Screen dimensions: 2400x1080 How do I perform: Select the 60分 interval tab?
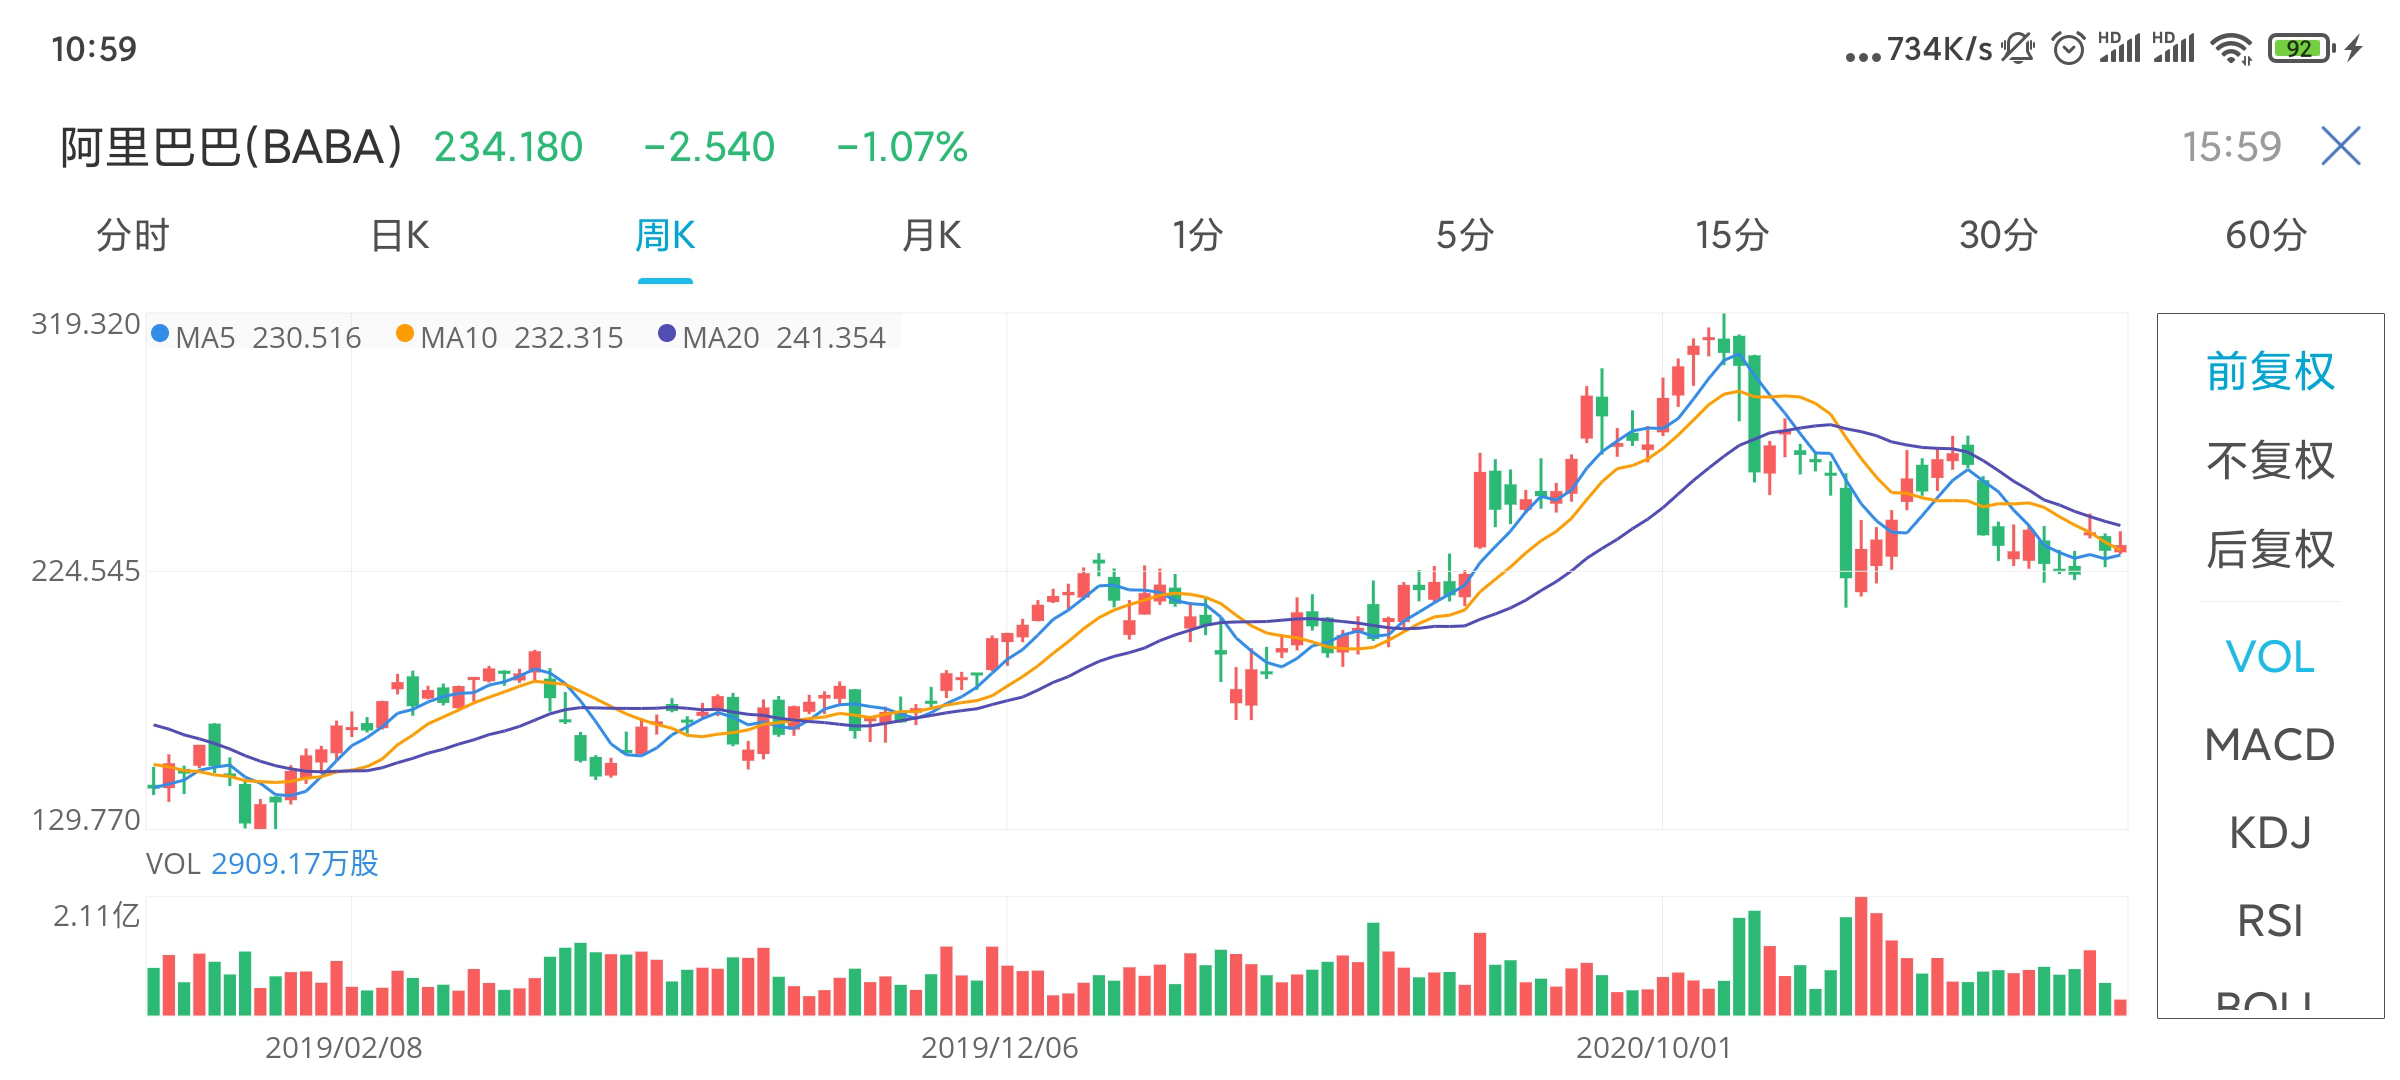point(2265,236)
